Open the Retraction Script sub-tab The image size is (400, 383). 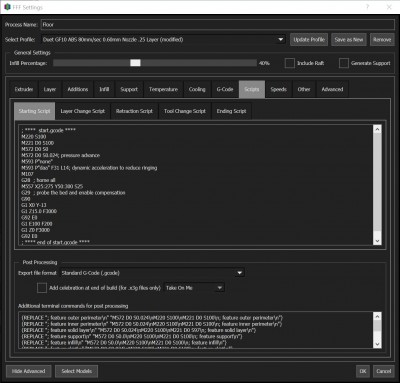(x=134, y=111)
